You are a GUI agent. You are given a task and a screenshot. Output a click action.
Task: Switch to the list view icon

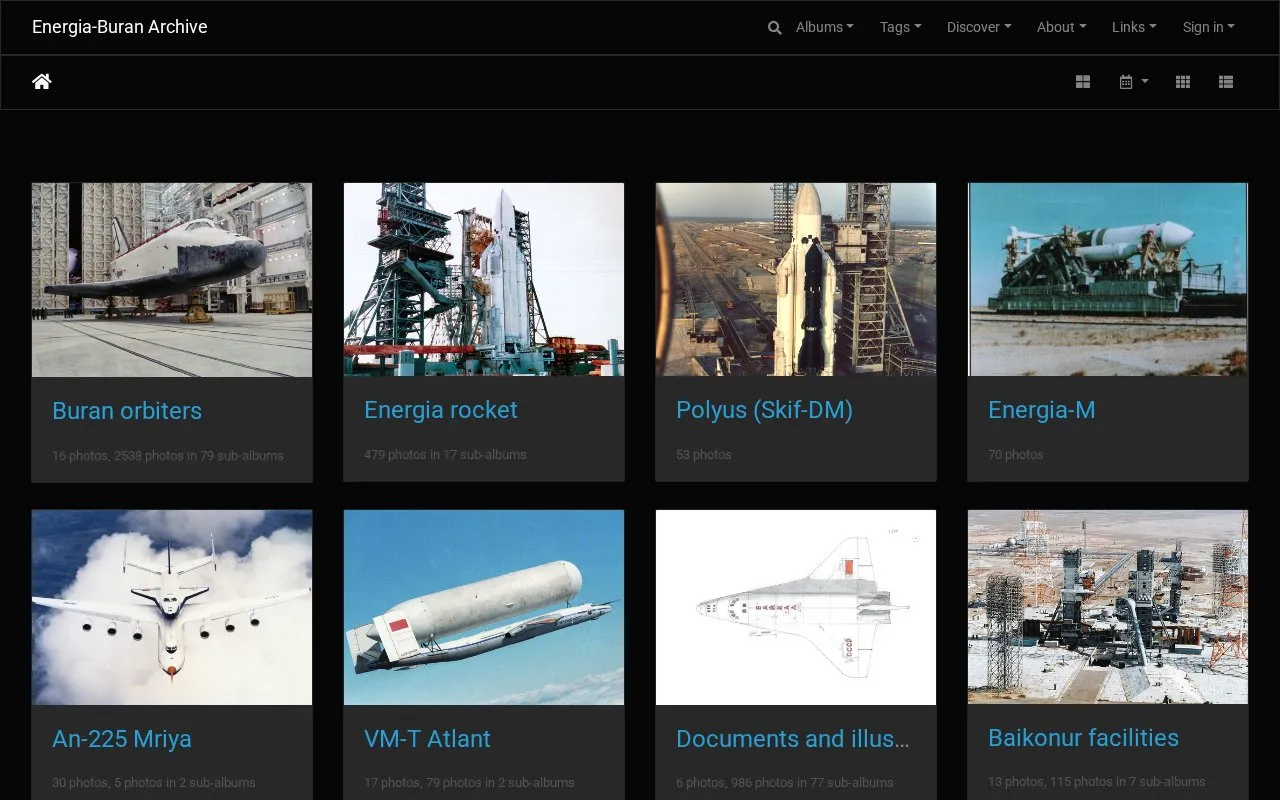click(x=1226, y=82)
